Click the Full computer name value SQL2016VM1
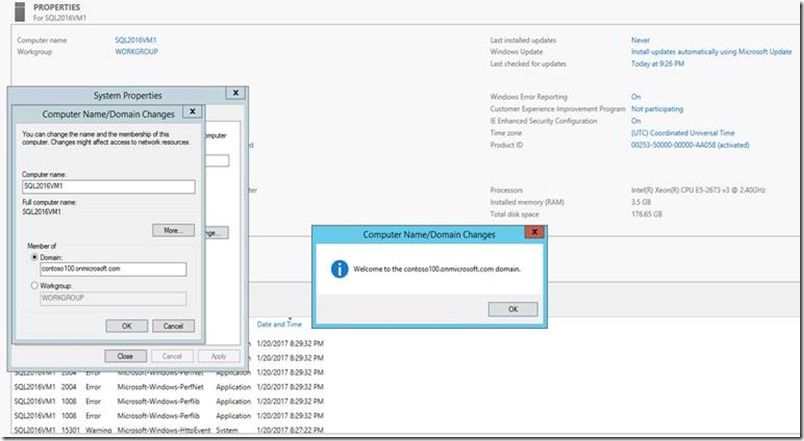804x441 pixels. coord(42,211)
